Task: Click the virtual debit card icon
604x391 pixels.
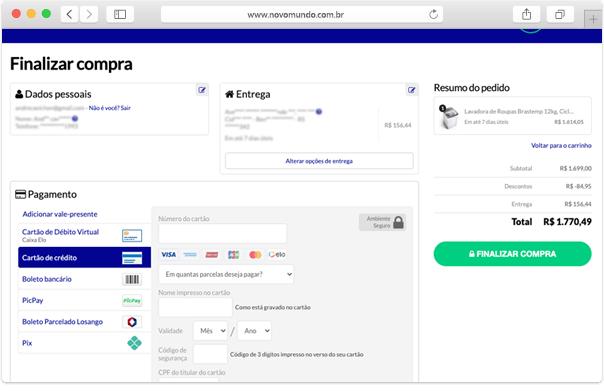Action: click(x=132, y=235)
